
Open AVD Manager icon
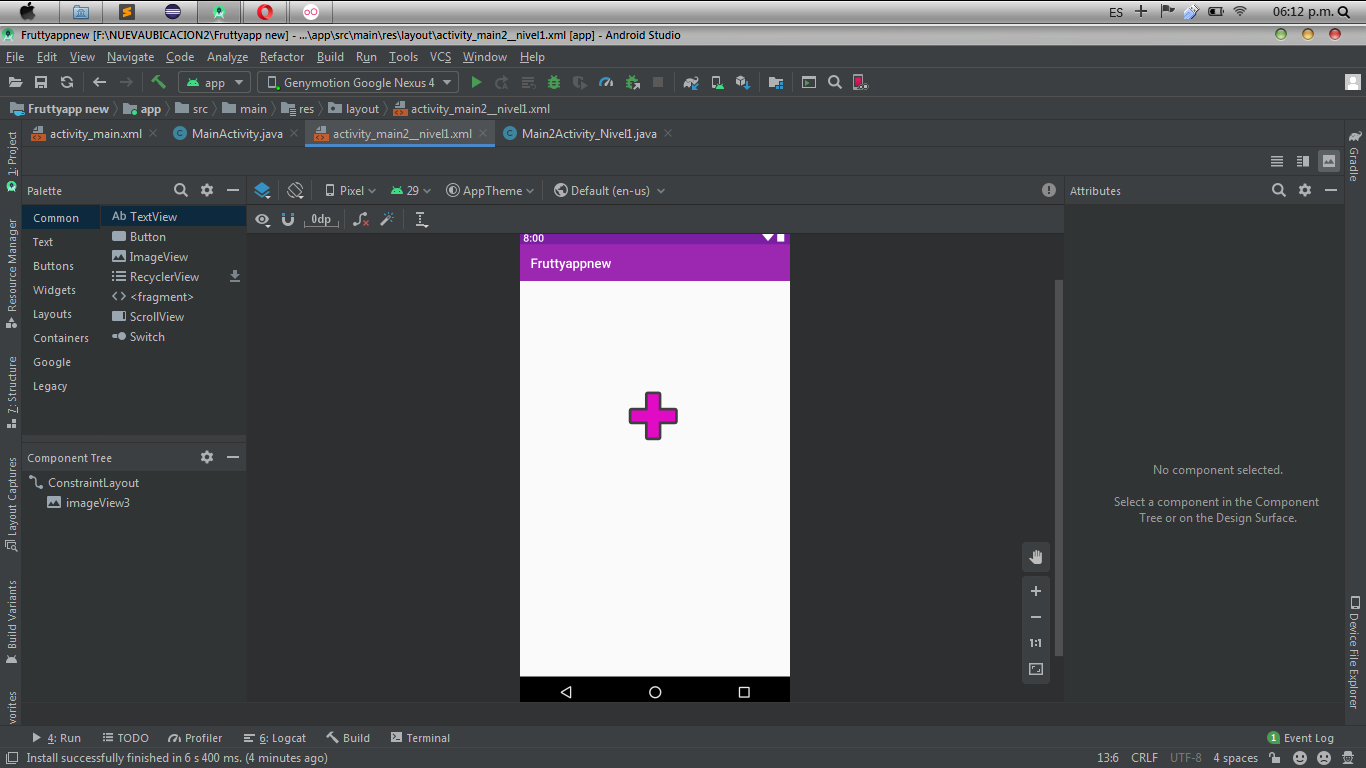click(x=717, y=83)
